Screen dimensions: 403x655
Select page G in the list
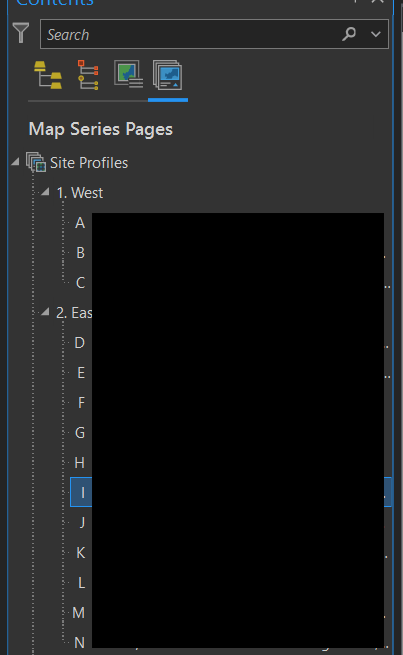(80, 433)
